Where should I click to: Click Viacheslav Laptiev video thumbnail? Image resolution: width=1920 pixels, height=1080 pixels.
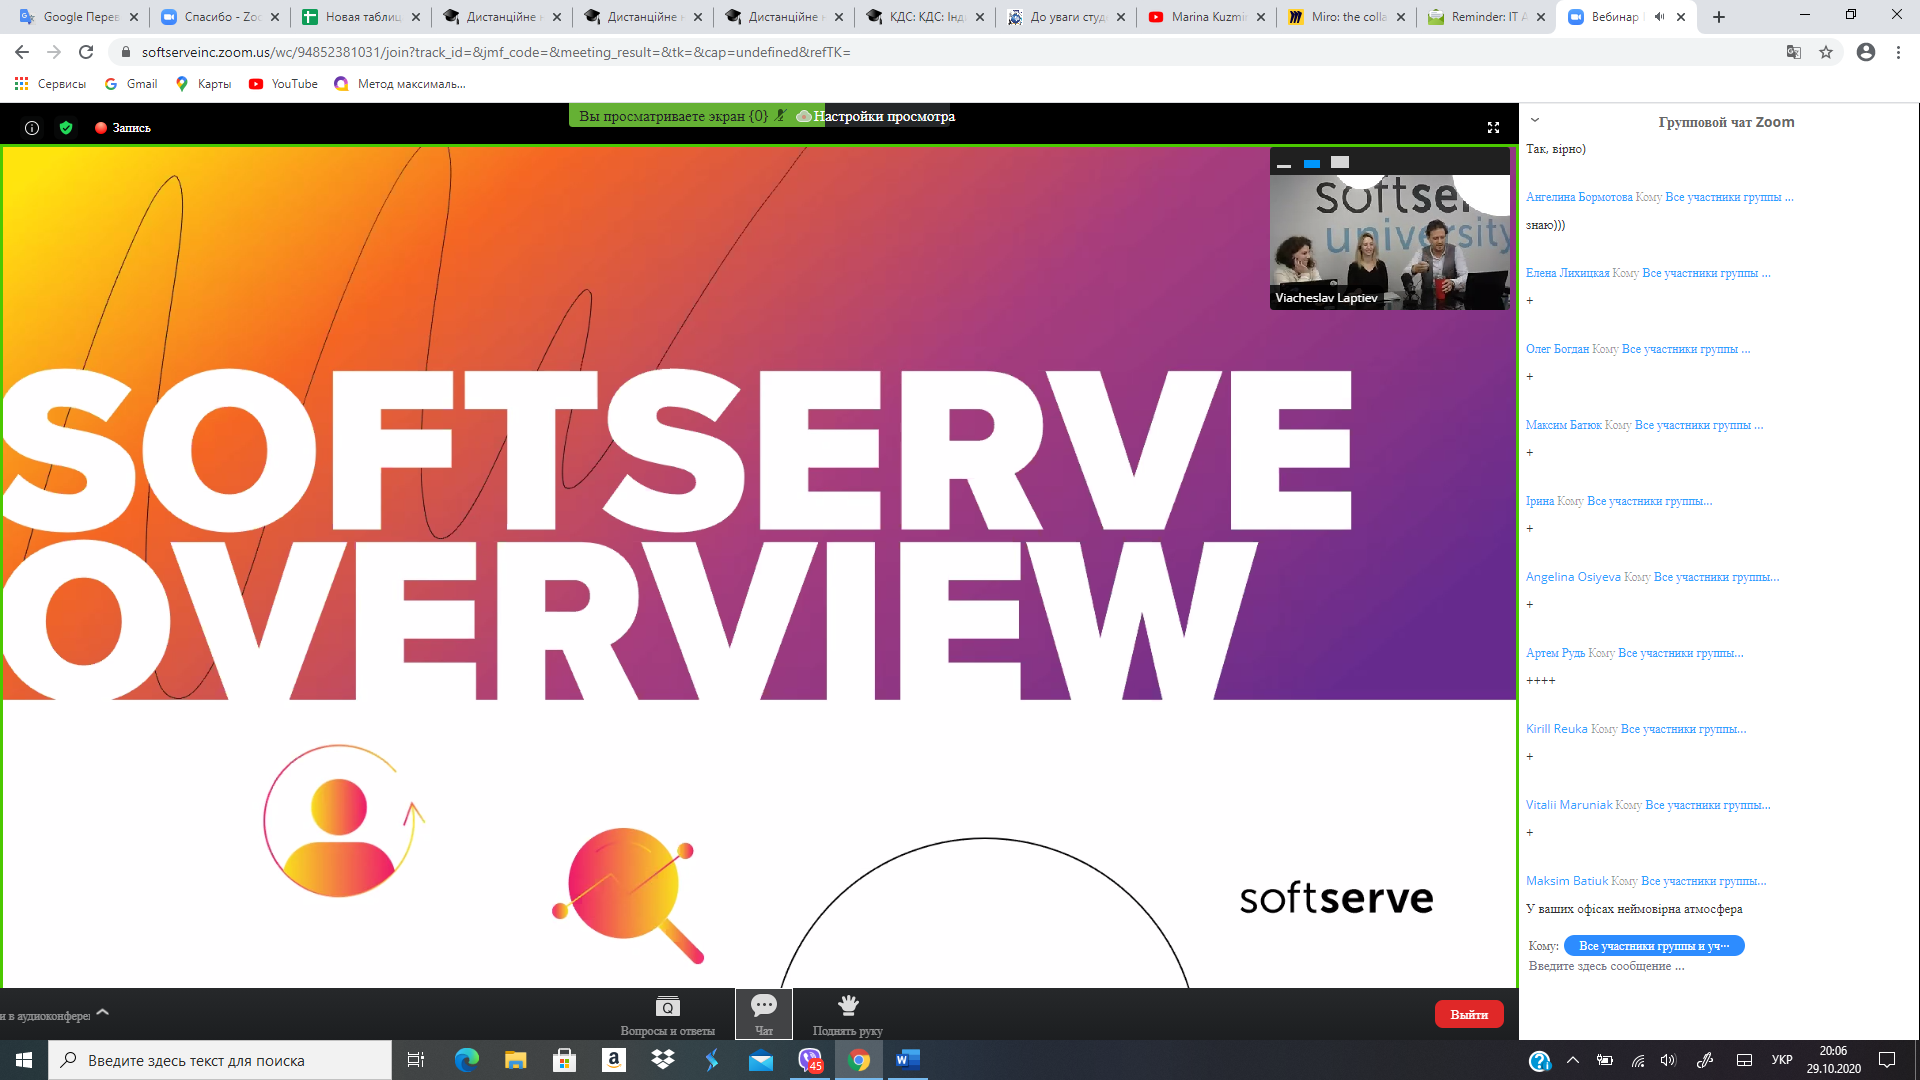click(x=1390, y=242)
